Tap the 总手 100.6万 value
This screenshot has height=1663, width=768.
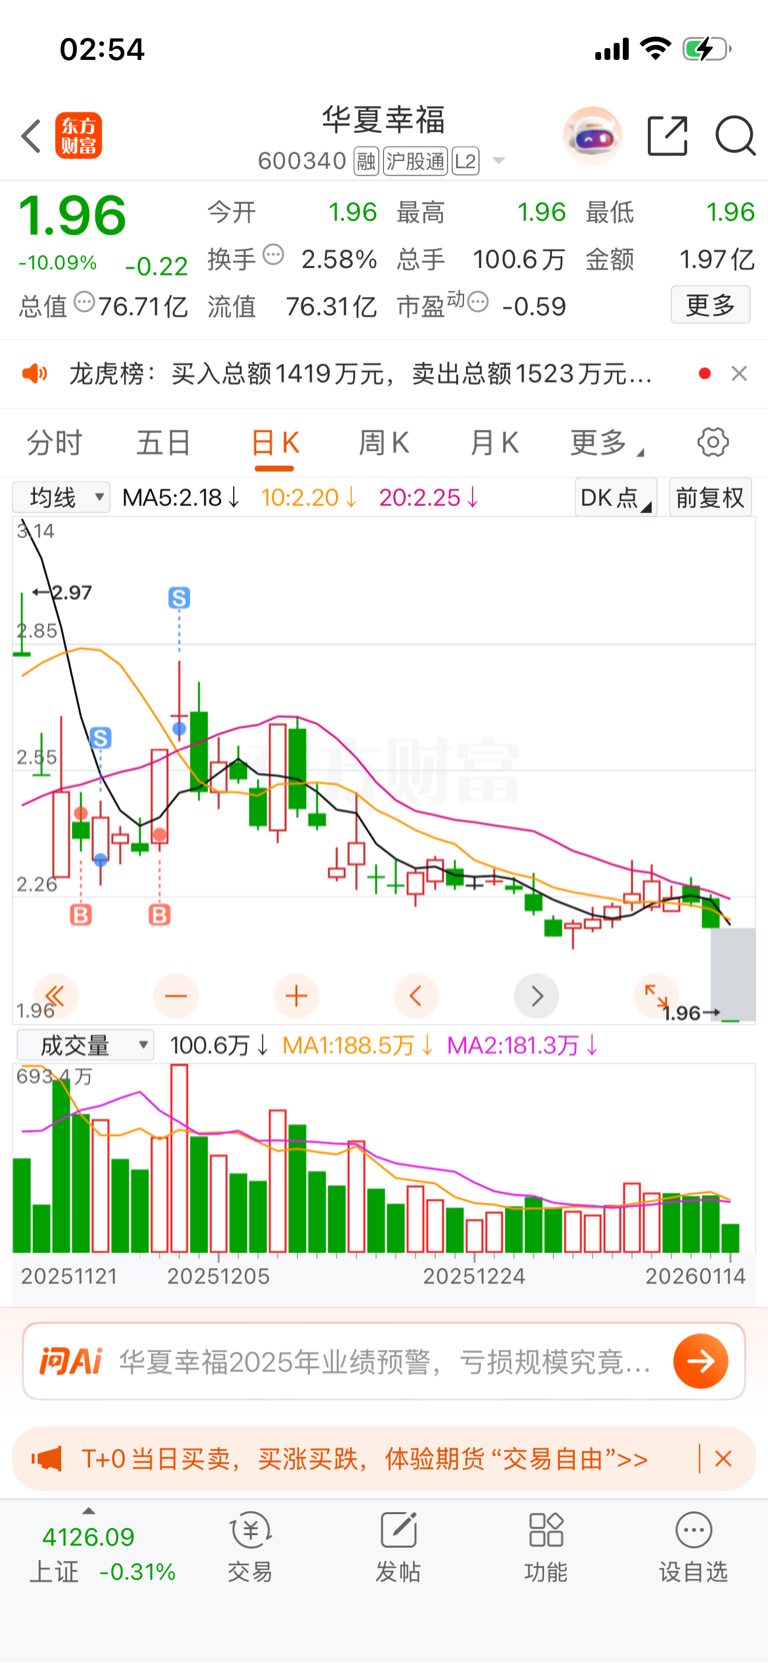pos(518,260)
